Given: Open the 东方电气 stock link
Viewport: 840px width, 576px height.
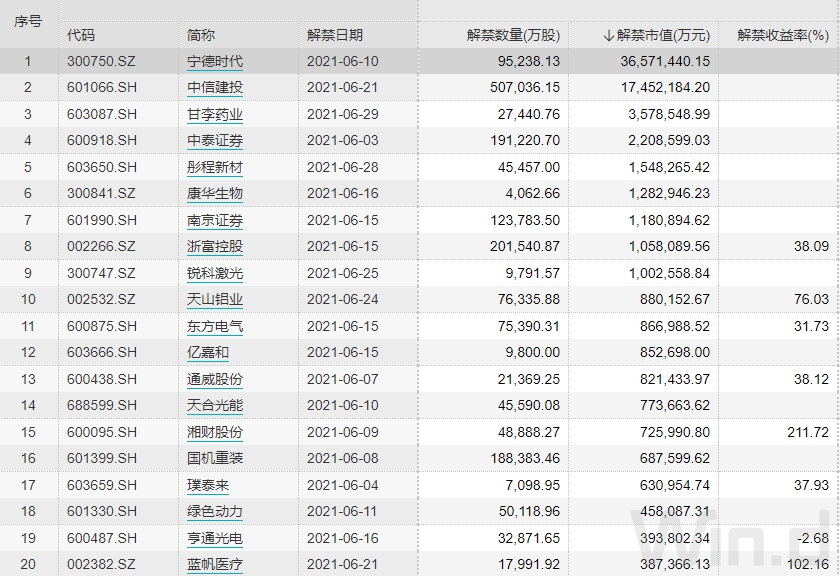Looking at the screenshot, I should pos(215,326).
